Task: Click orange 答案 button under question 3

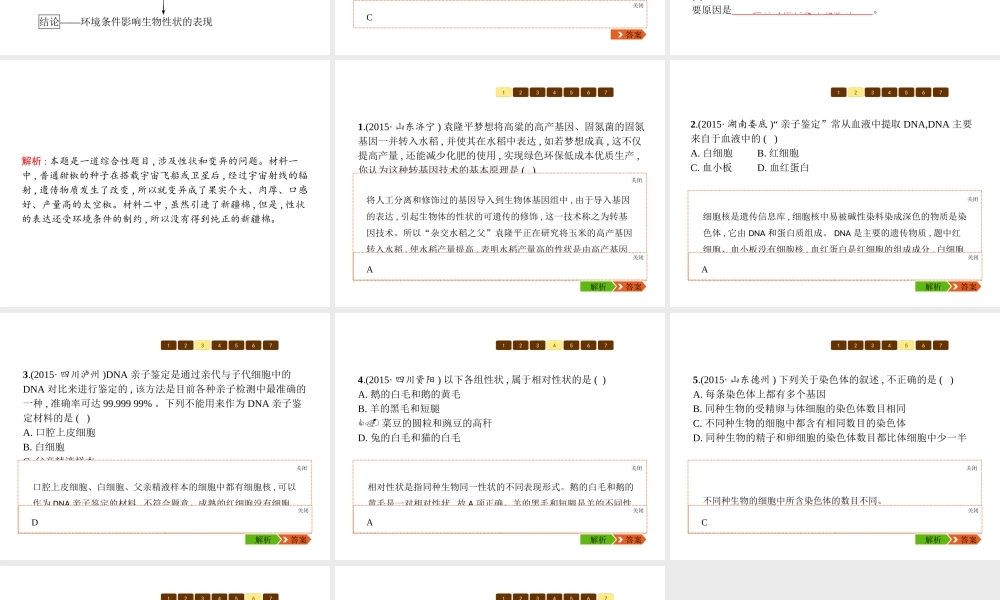Action: (297, 540)
